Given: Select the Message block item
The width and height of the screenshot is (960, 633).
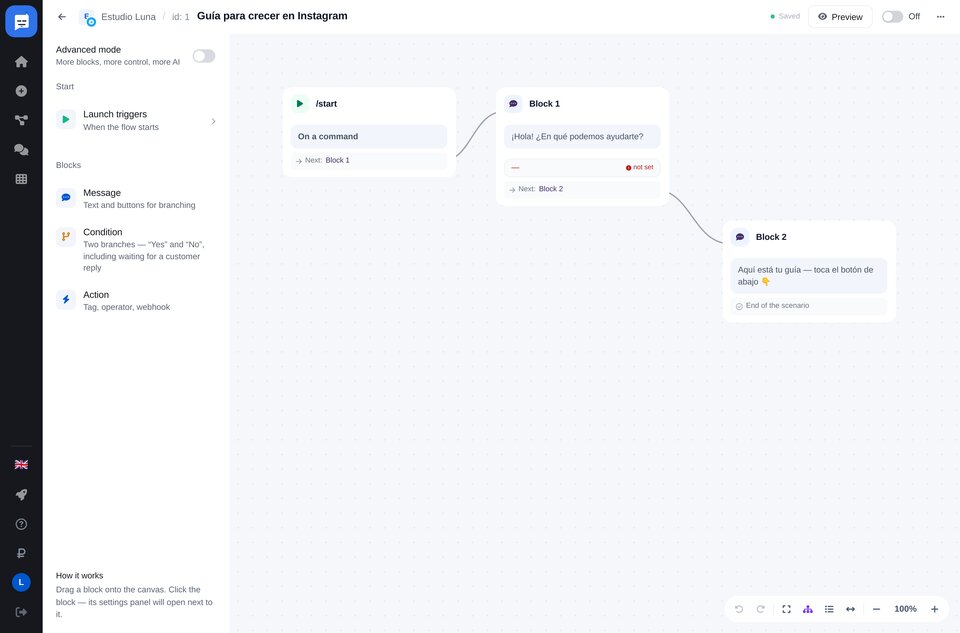Looking at the screenshot, I should click(x=136, y=198).
